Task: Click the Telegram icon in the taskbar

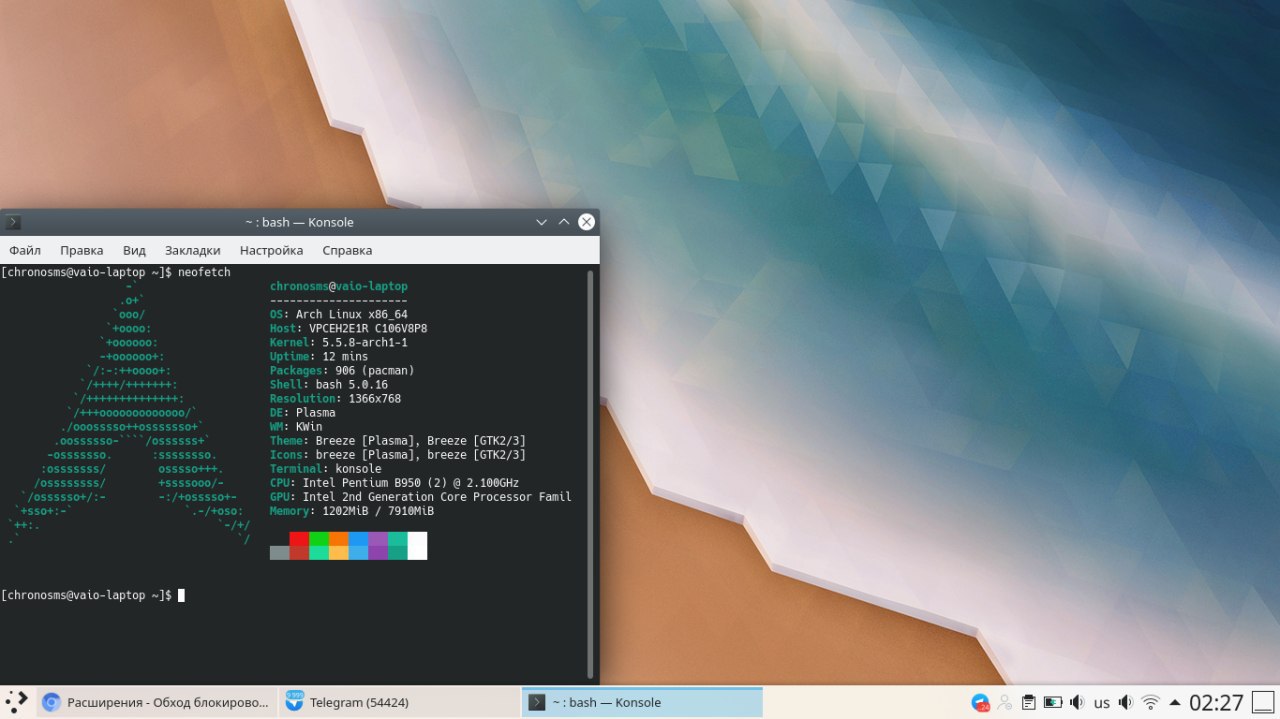Action: 294,702
